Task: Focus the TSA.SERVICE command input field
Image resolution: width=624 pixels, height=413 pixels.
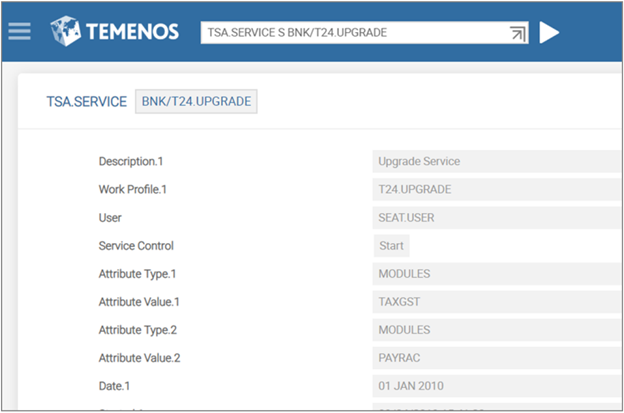Action: tap(350, 32)
